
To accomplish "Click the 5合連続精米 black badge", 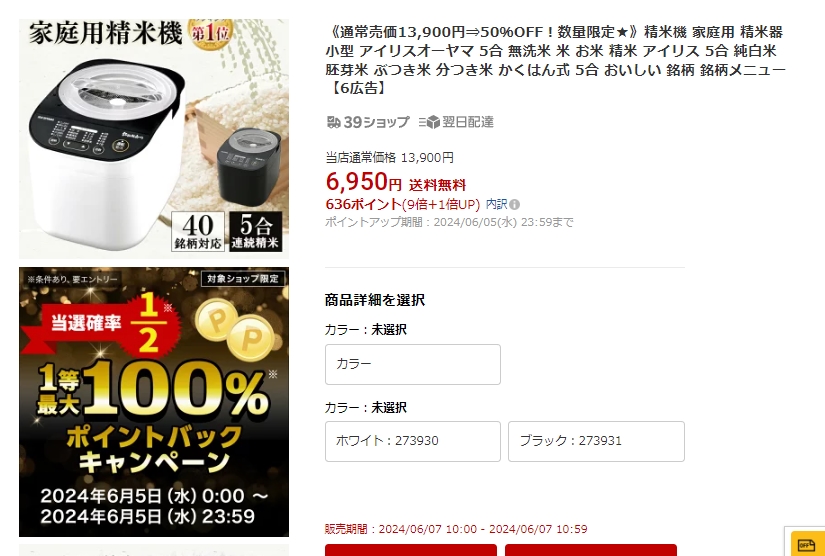I will tap(256, 231).
